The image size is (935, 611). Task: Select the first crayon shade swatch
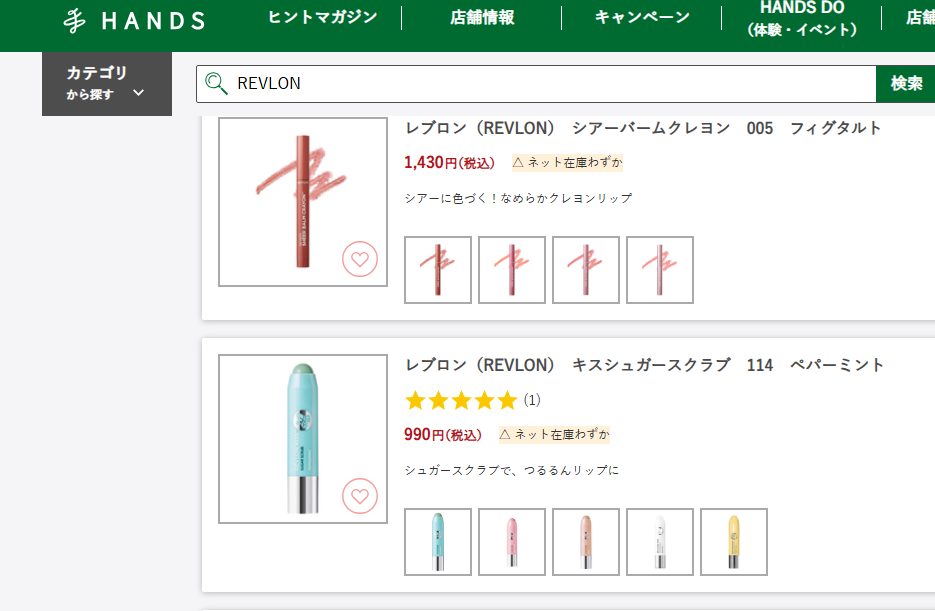coord(438,270)
